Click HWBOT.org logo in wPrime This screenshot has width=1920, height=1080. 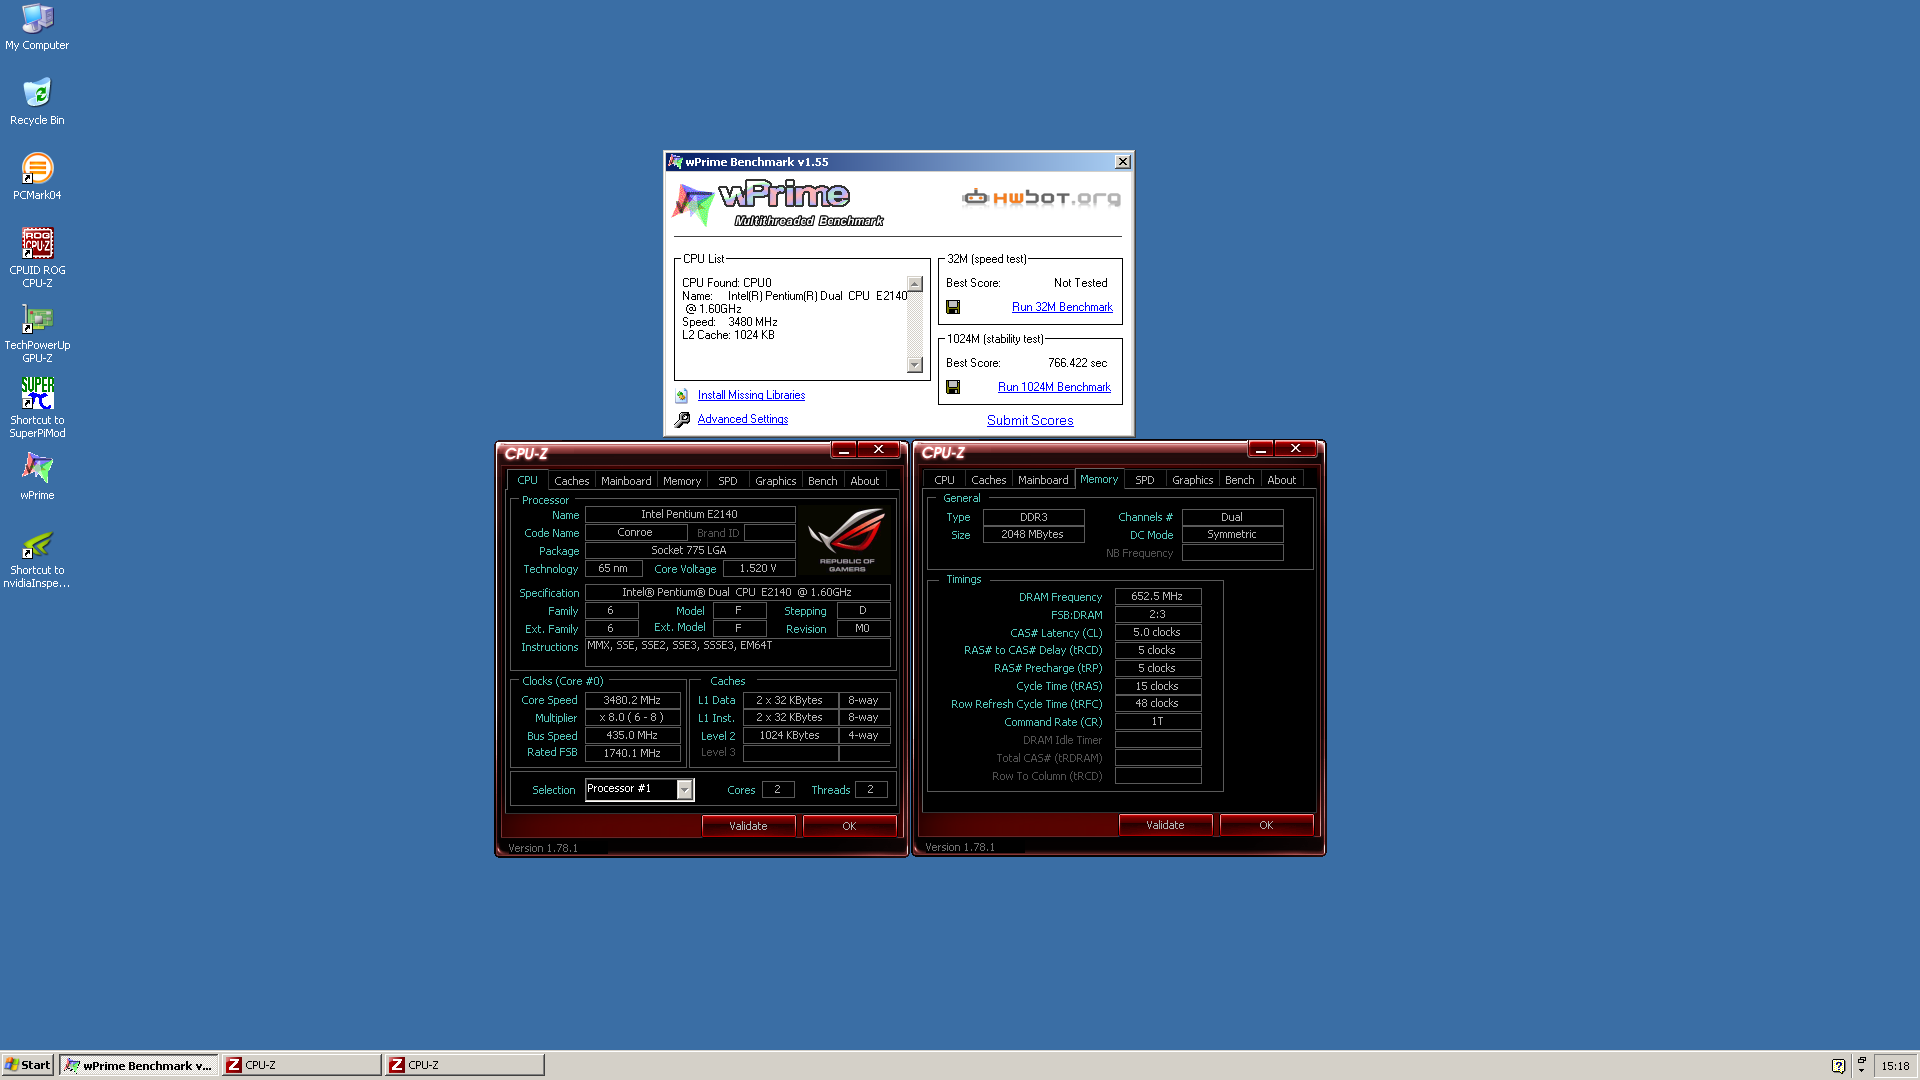1041,198
